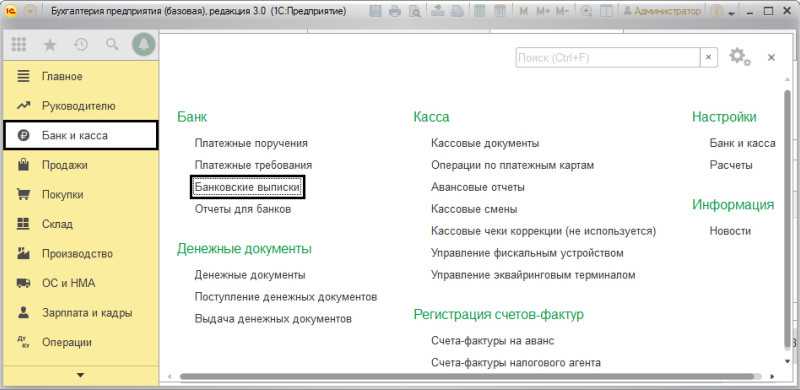This screenshot has height=390, width=800.
Task: Close the function menu with the X
Action: pyautogui.click(x=771, y=58)
